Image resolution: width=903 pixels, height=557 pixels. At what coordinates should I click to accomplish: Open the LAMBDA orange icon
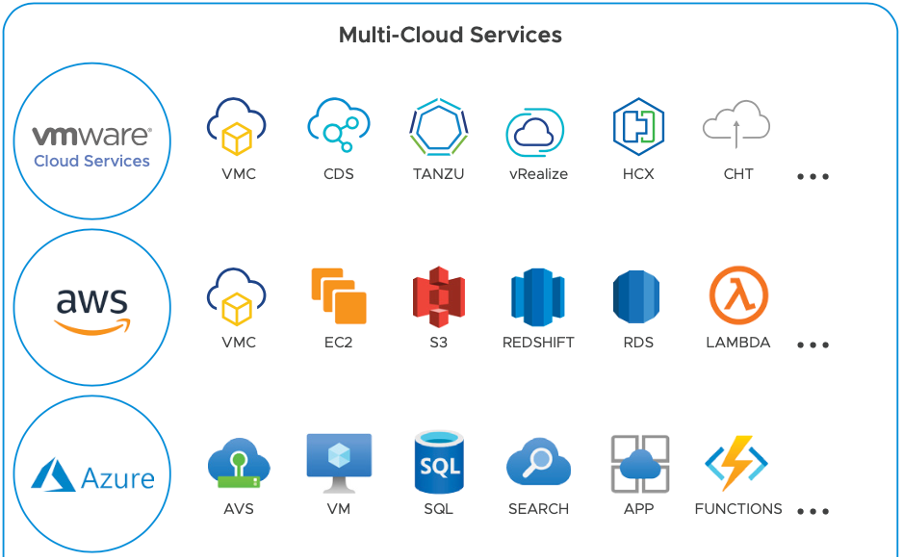tap(739, 295)
